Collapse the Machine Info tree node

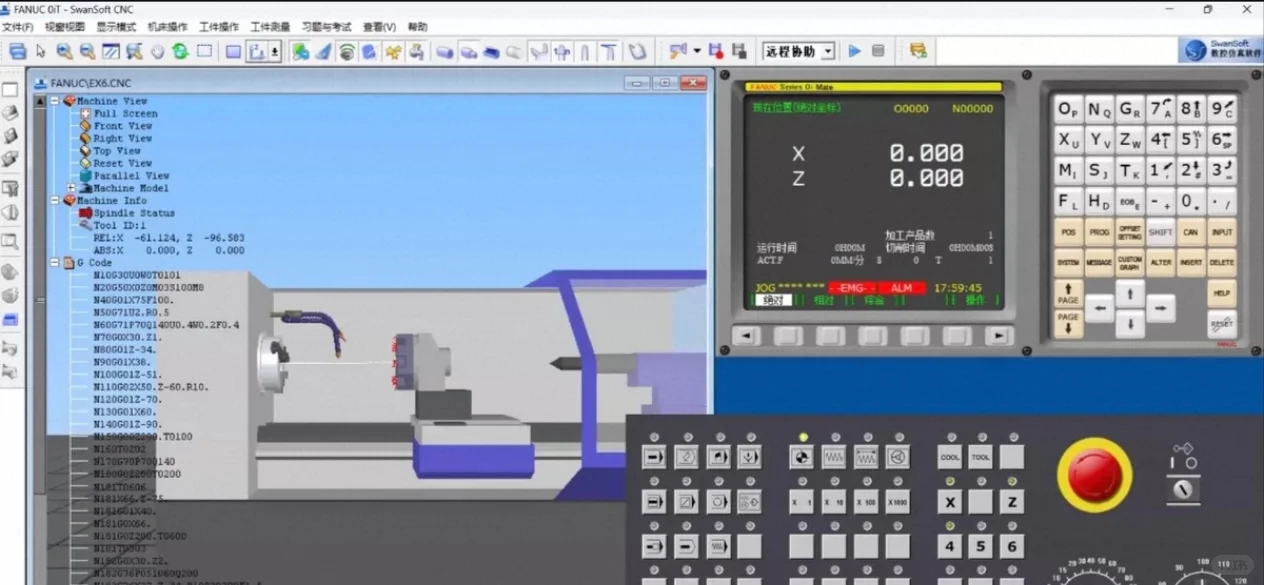click(x=55, y=200)
